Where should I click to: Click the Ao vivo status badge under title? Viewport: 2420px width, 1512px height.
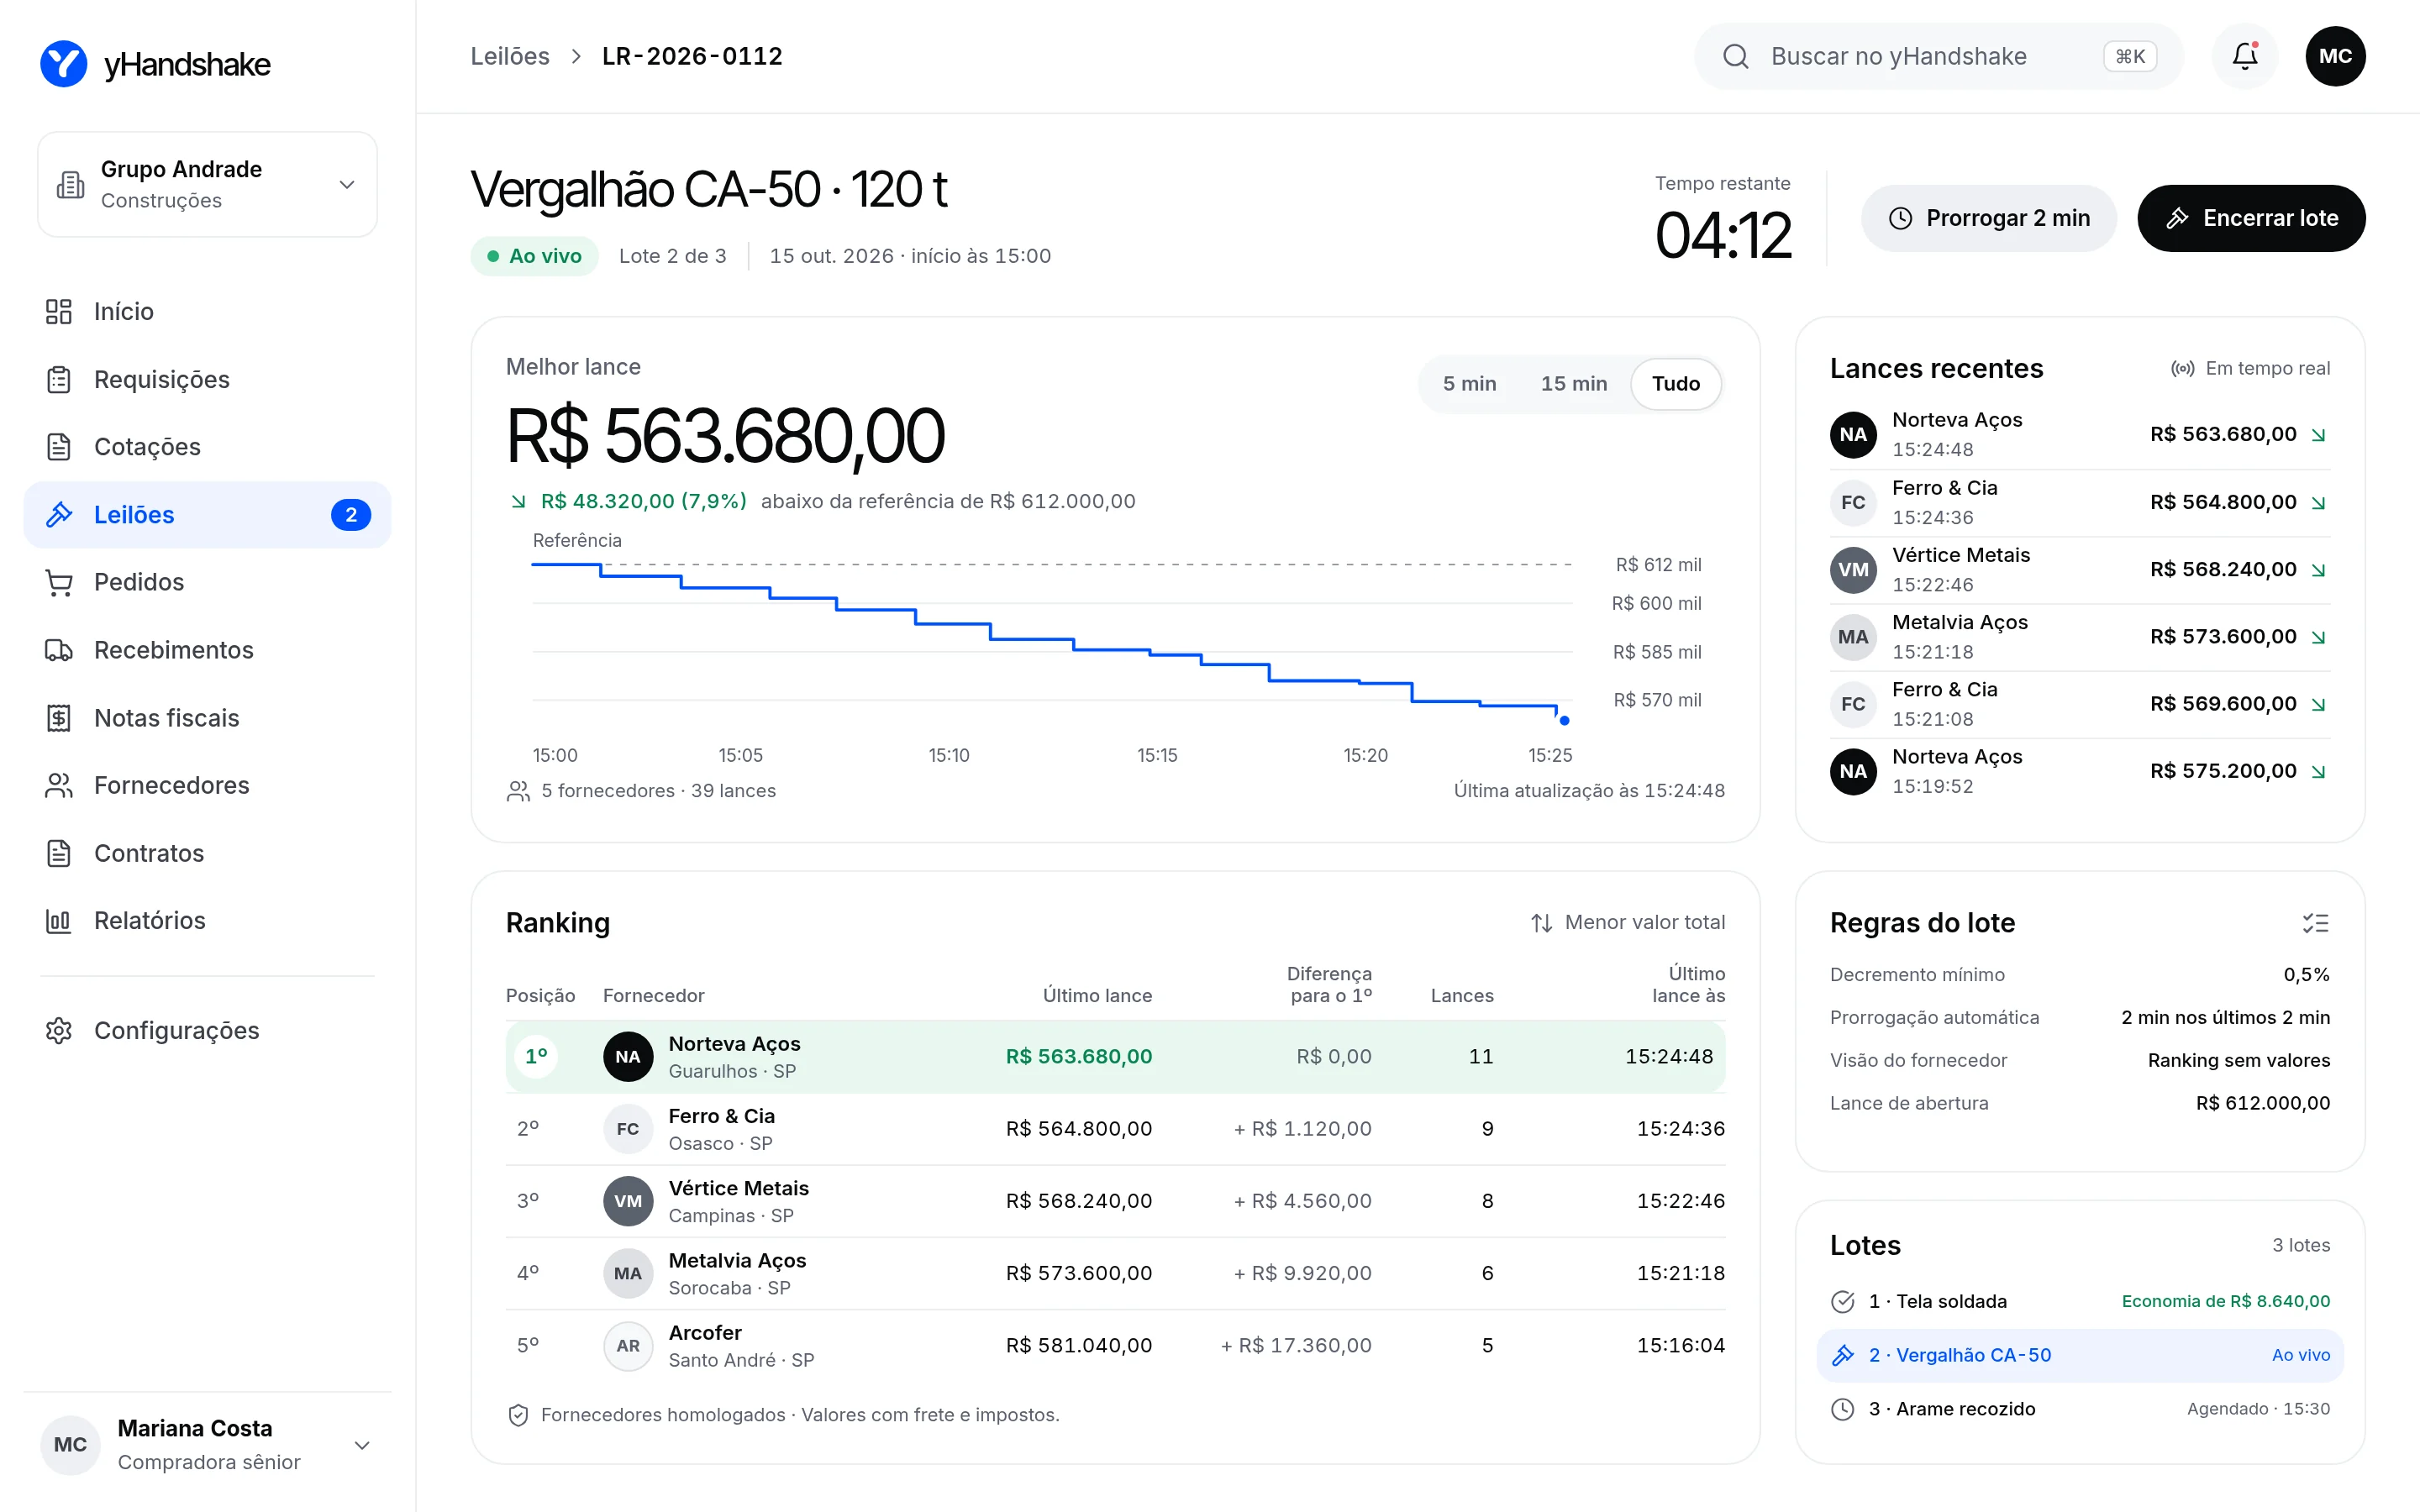534,256
